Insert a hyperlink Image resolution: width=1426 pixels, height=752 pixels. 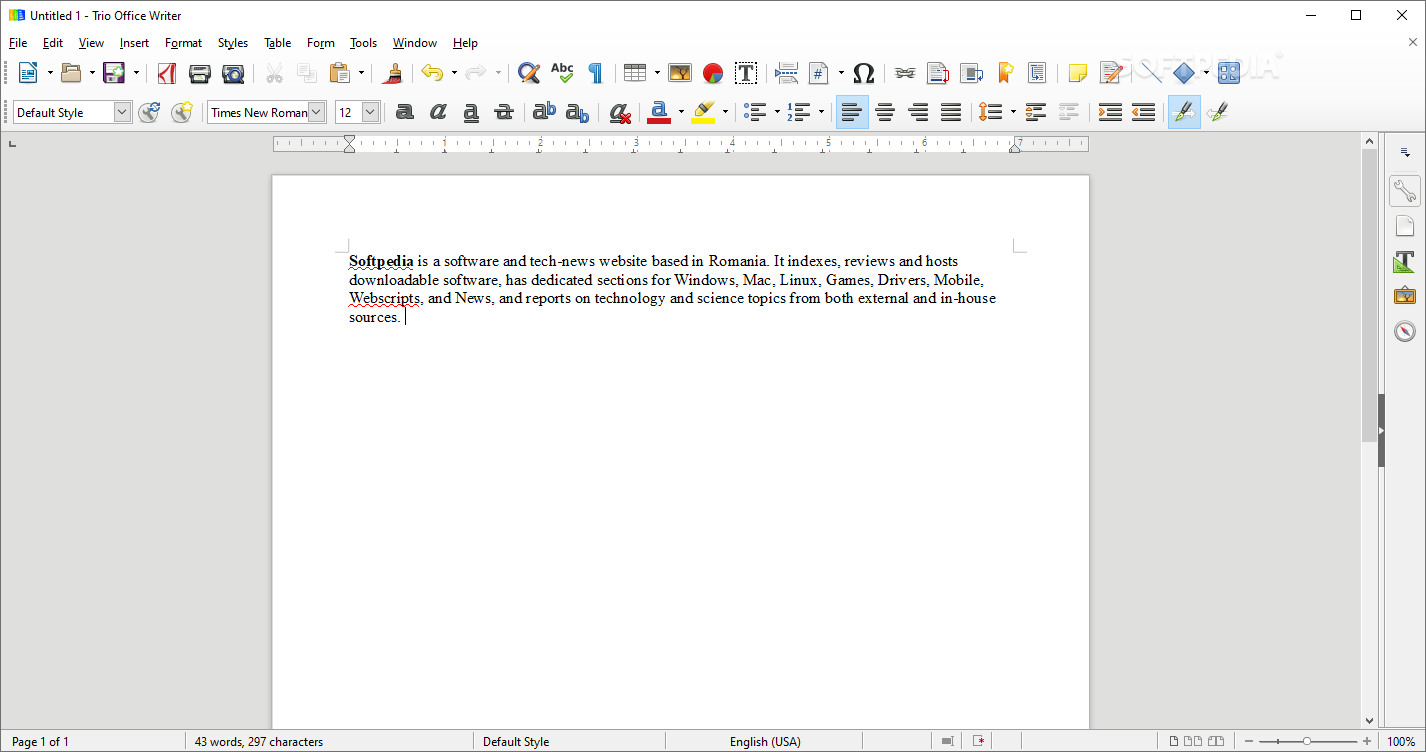[x=905, y=73]
